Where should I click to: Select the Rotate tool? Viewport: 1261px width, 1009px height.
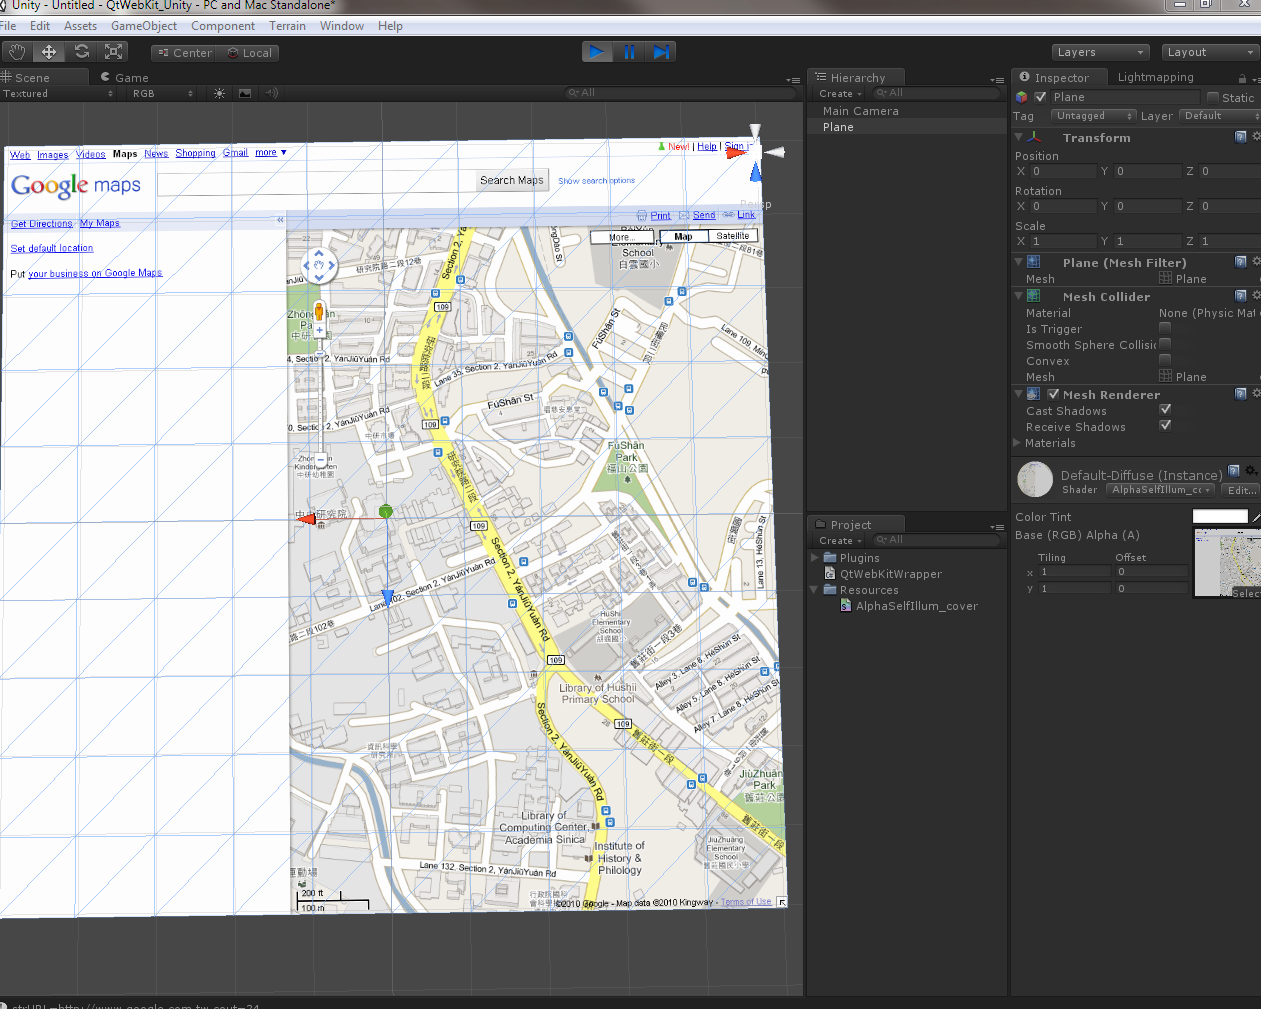tap(82, 52)
